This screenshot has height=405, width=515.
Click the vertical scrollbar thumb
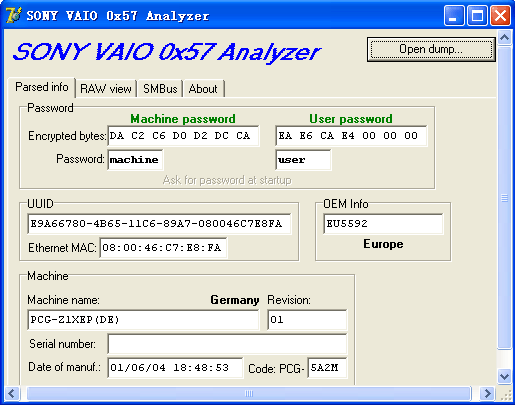tap(504, 198)
